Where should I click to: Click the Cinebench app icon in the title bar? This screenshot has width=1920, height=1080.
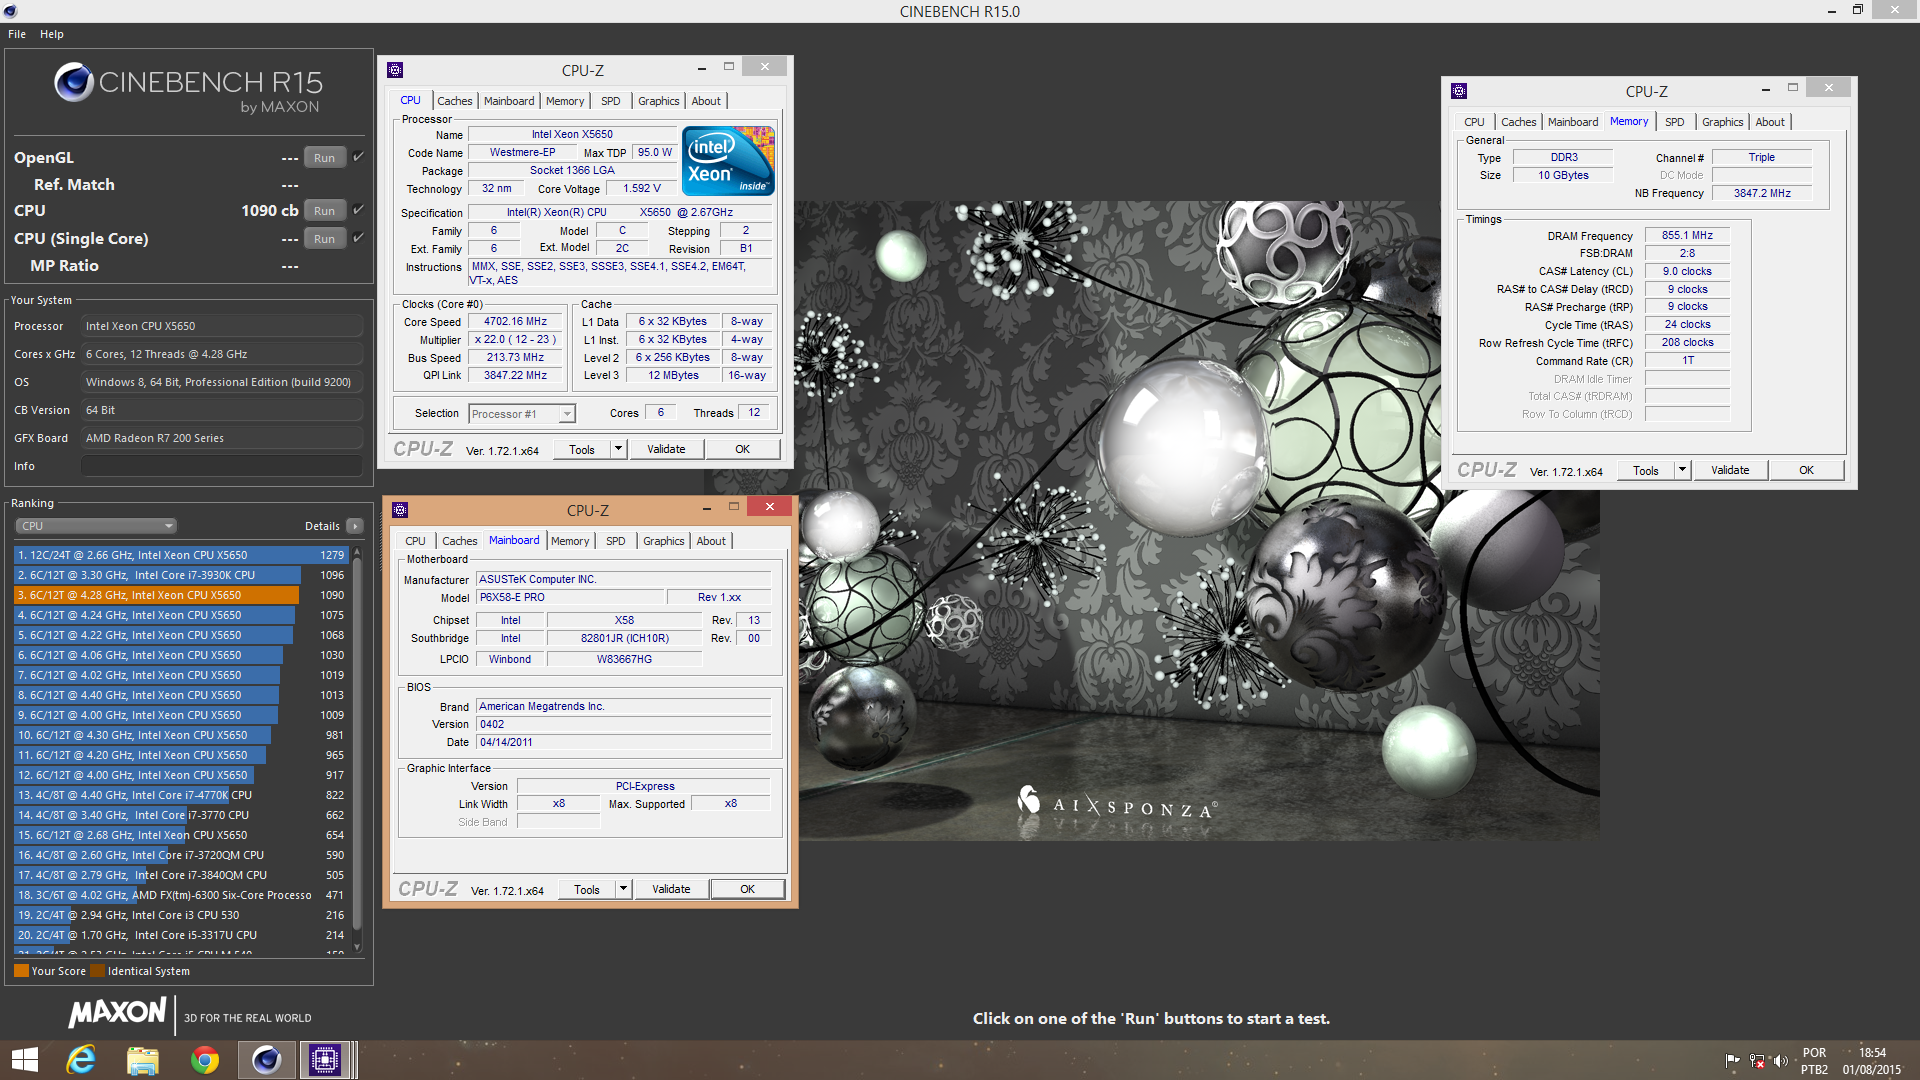tap(8, 11)
